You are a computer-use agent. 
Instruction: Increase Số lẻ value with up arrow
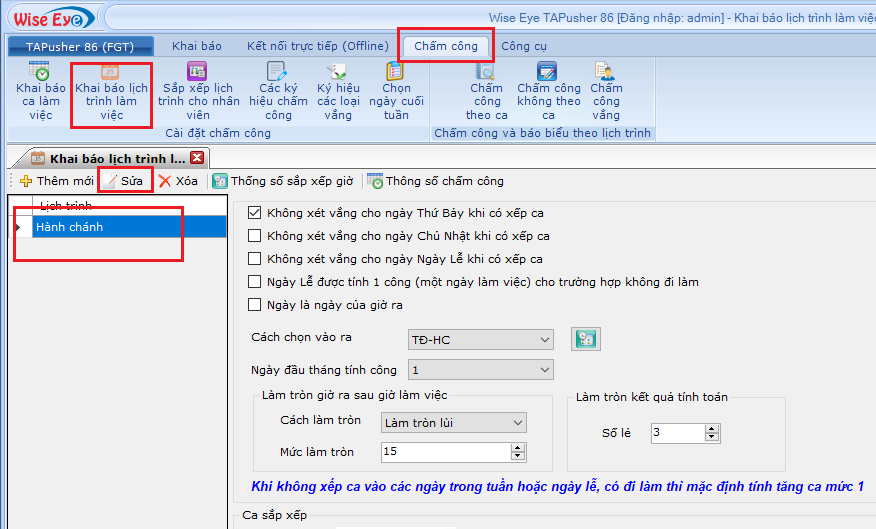point(711,428)
